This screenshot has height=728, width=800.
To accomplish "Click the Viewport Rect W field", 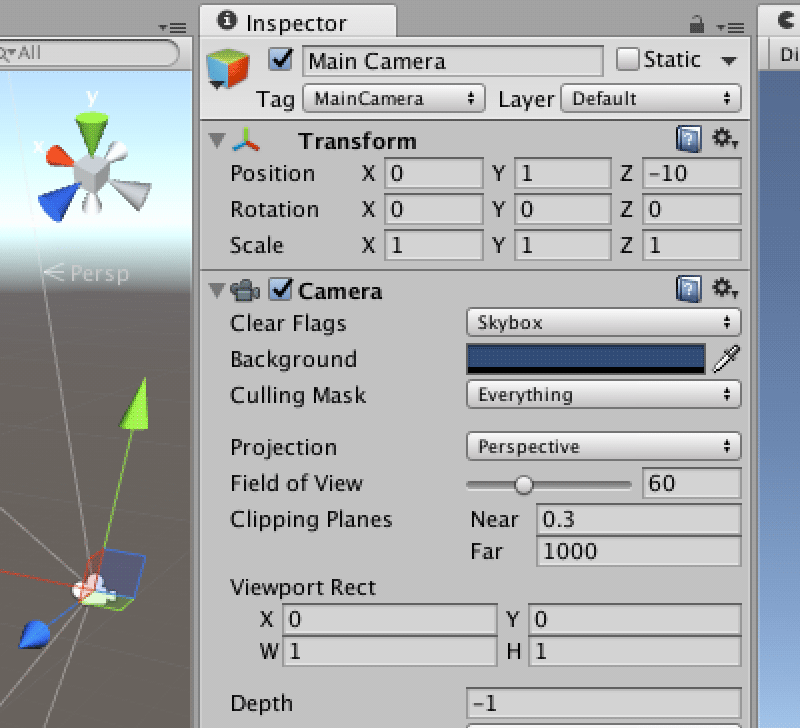I will pyautogui.click(x=390, y=651).
